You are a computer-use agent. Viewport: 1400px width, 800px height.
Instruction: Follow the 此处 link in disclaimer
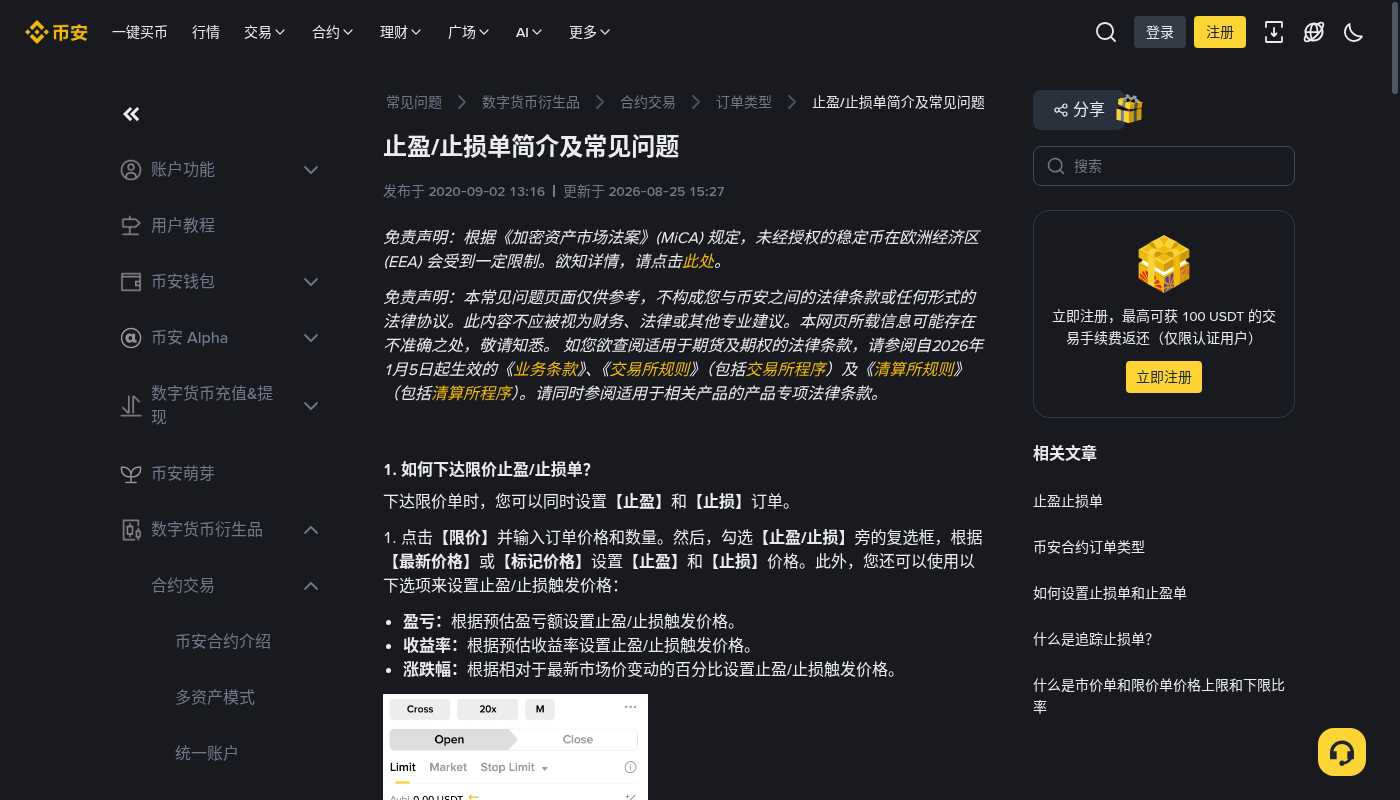click(698, 261)
